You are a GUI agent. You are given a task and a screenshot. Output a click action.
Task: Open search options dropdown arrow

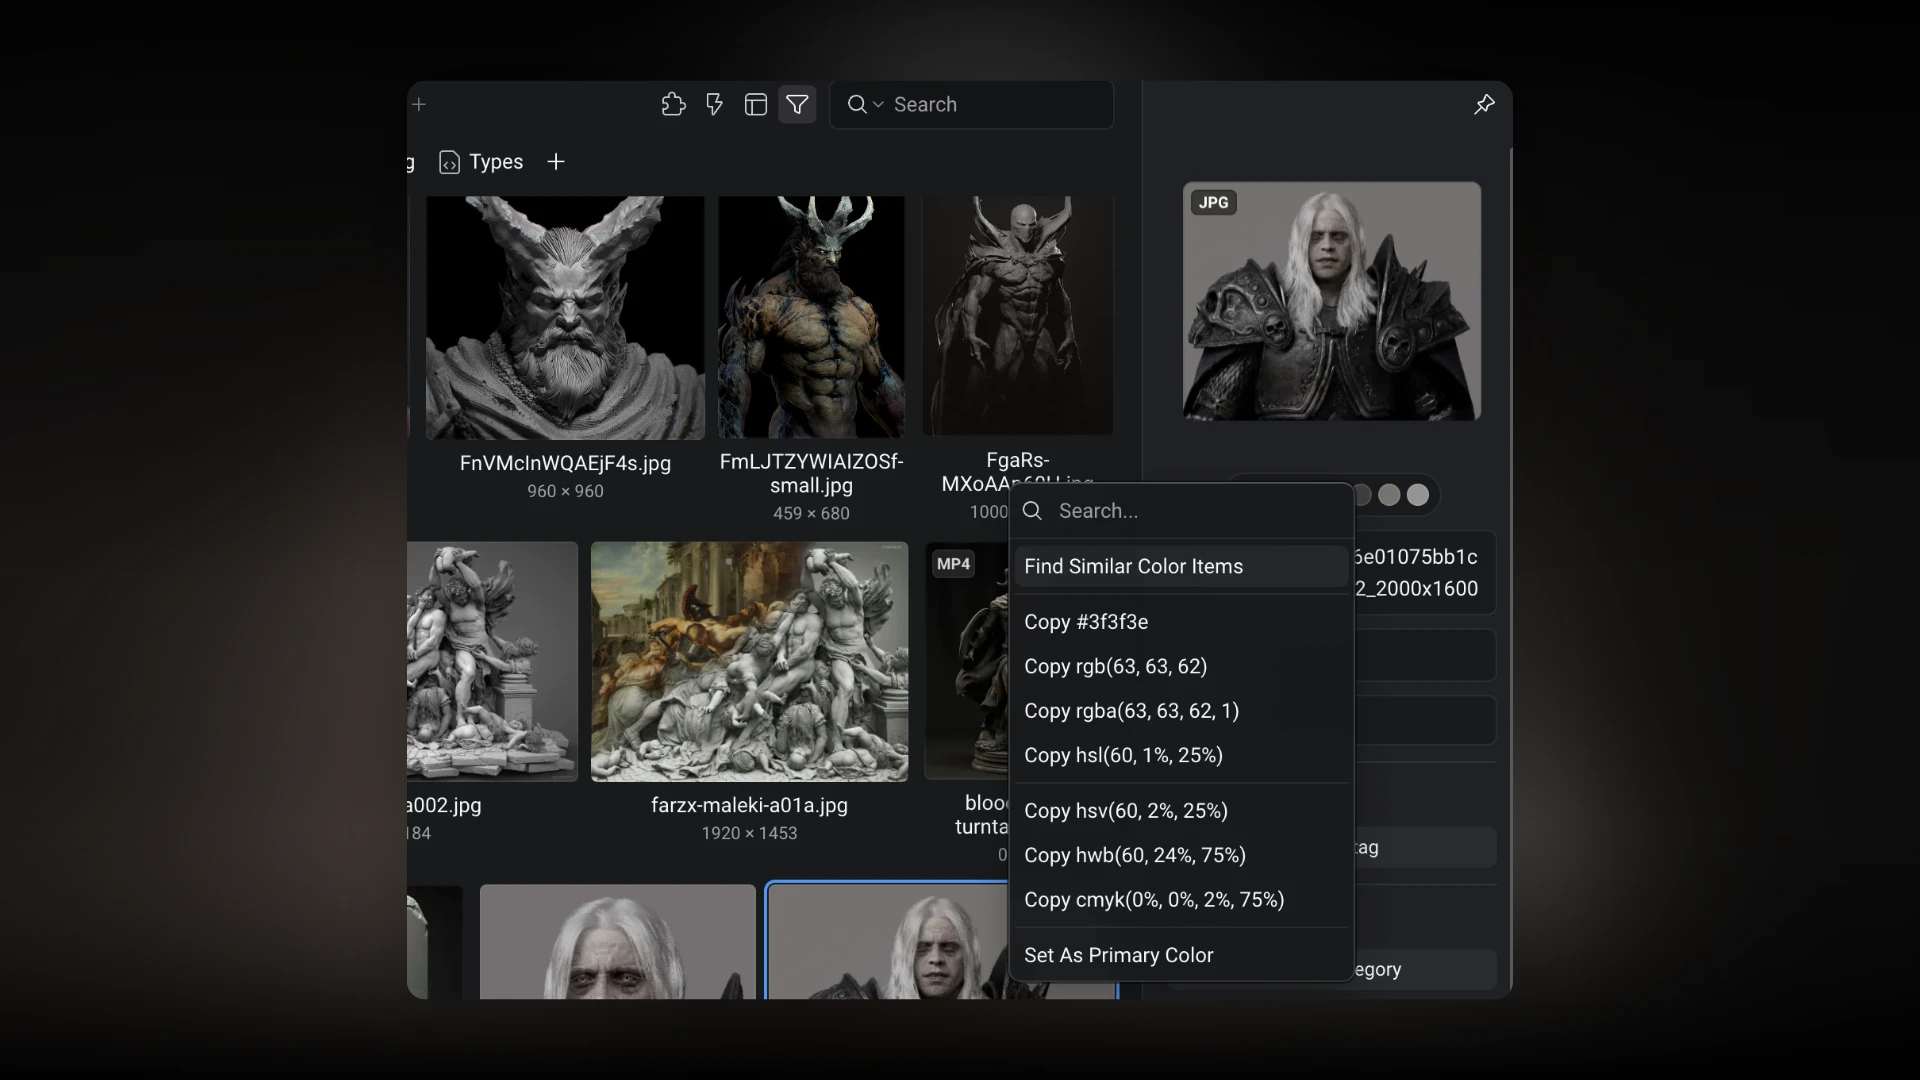[x=878, y=104]
